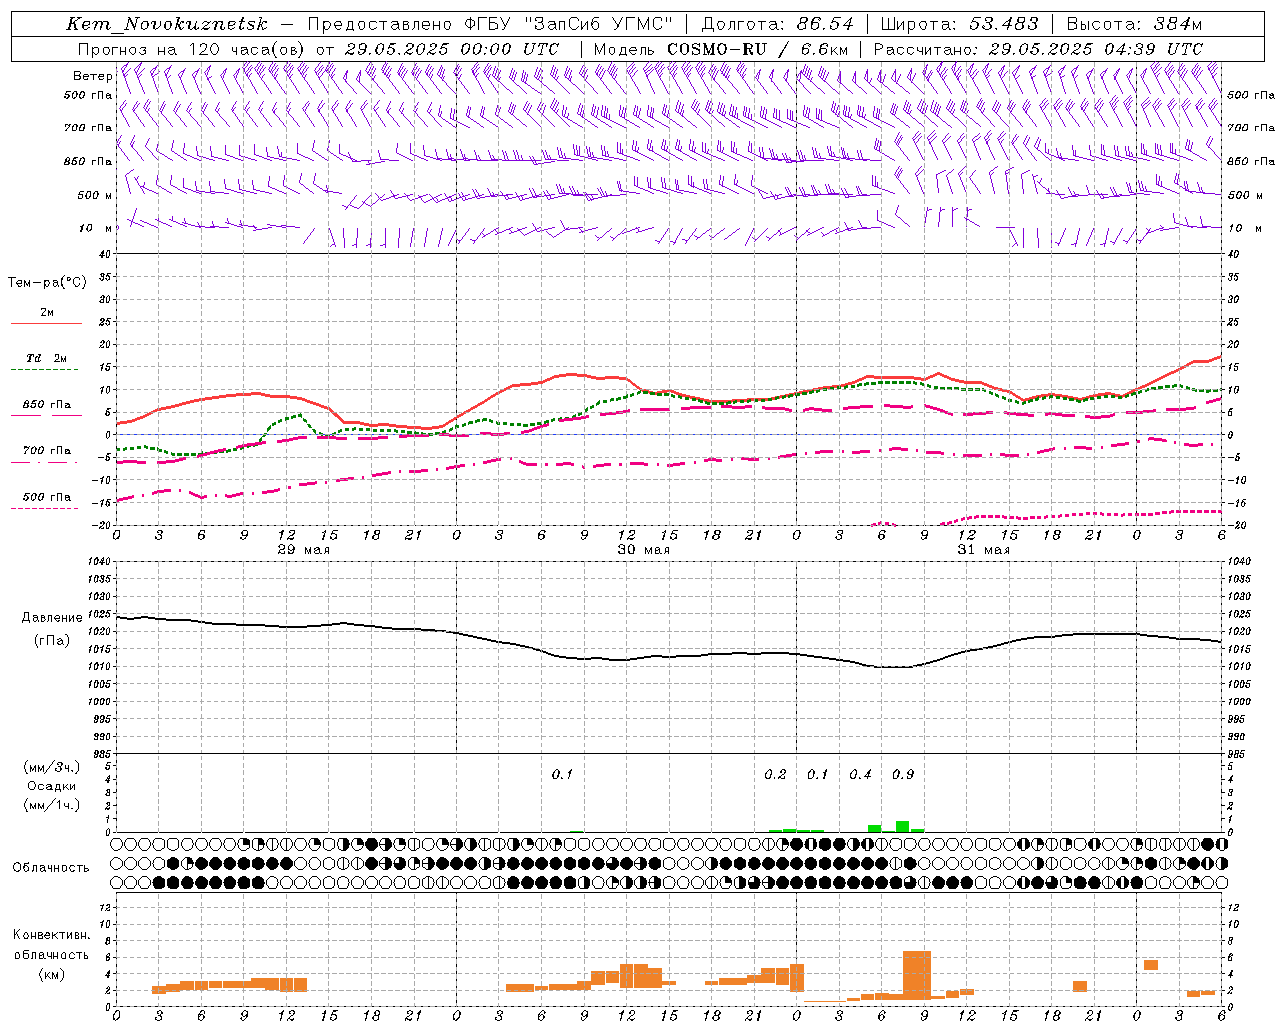Click the 'Высота: 384м' header value
This screenshot has width=1280, height=1024.
click(1134, 24)
